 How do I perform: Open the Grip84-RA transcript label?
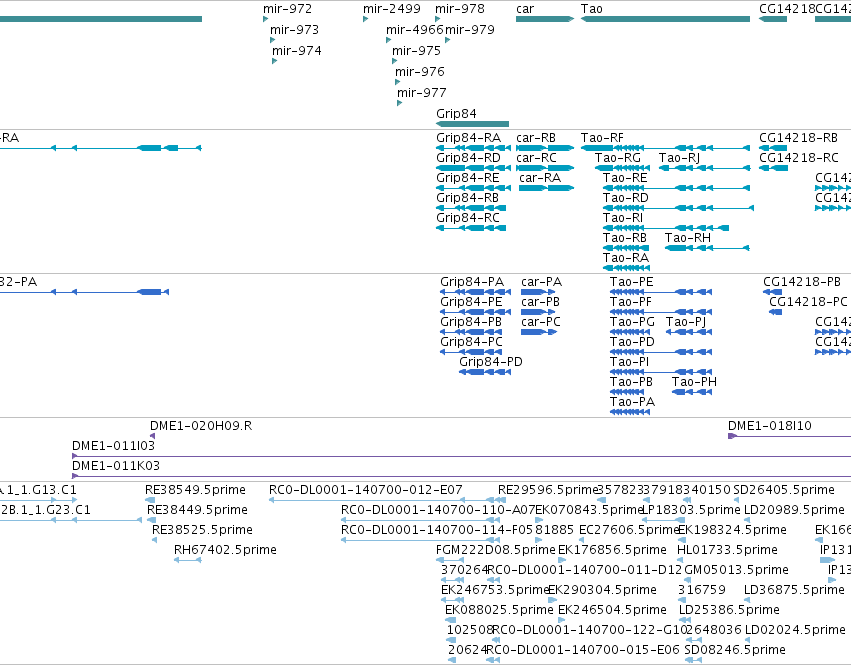(468, 138)
